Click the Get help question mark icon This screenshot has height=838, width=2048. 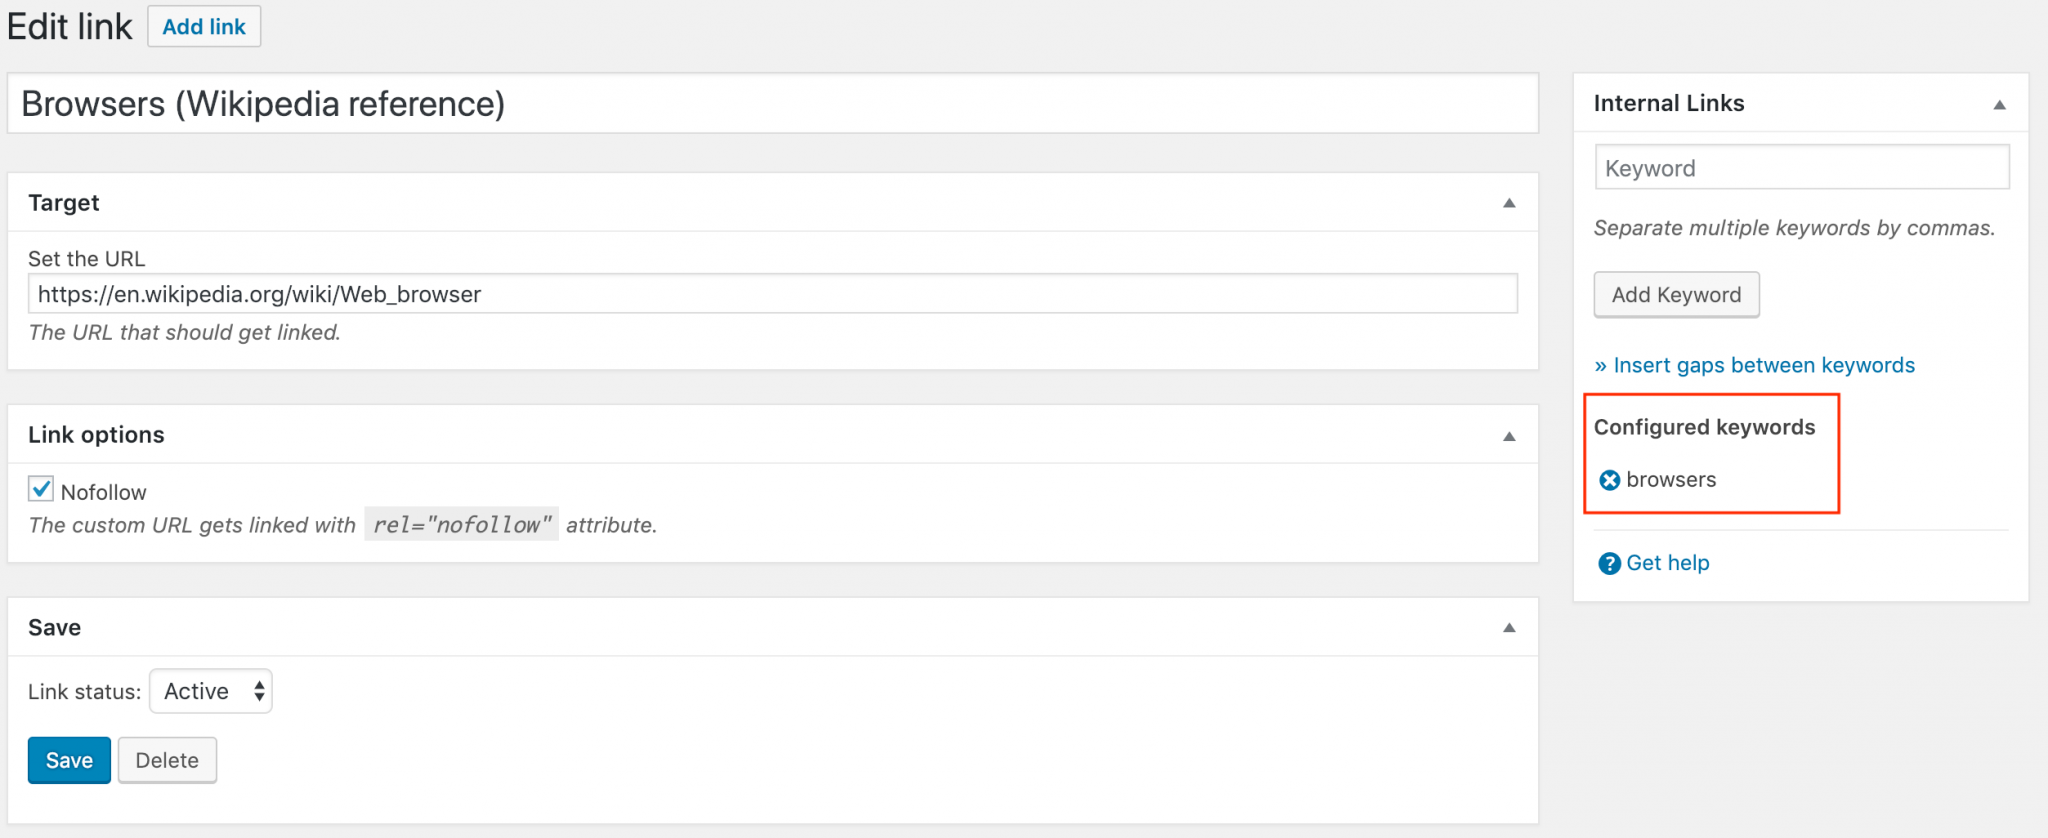pyautogui.click(x=1608, y=563)
